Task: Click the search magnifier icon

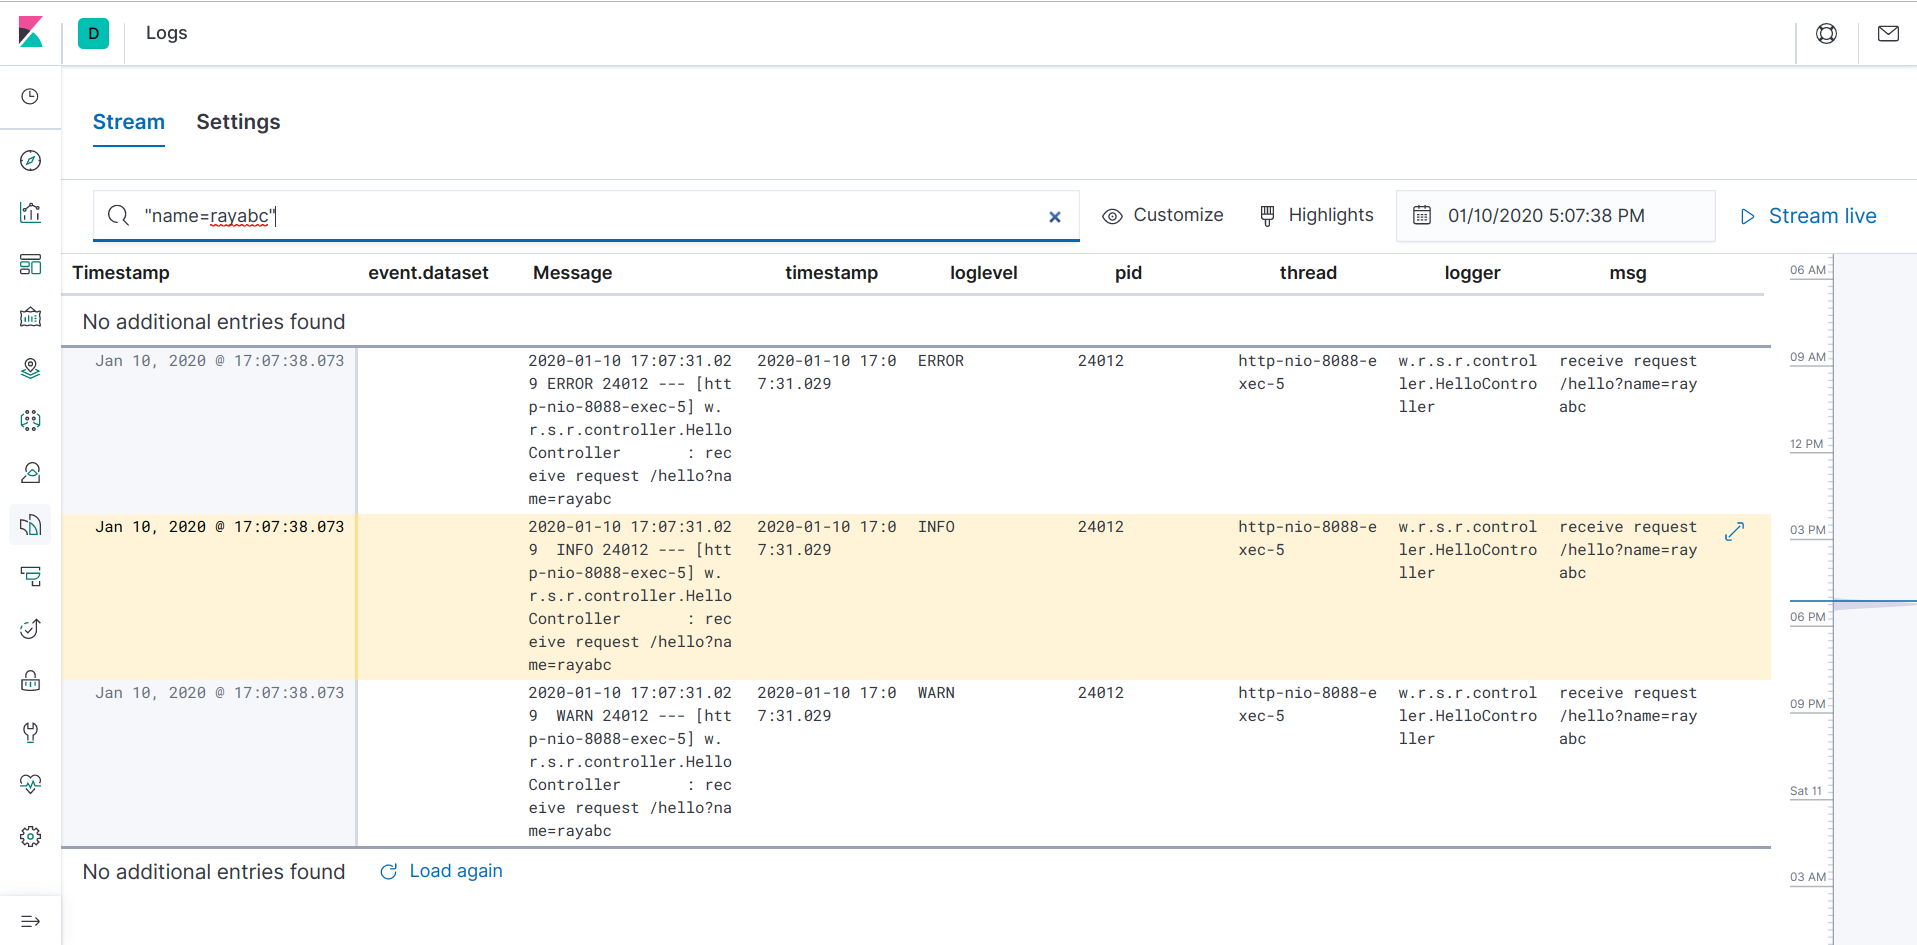Action: [x=118, y=216]
